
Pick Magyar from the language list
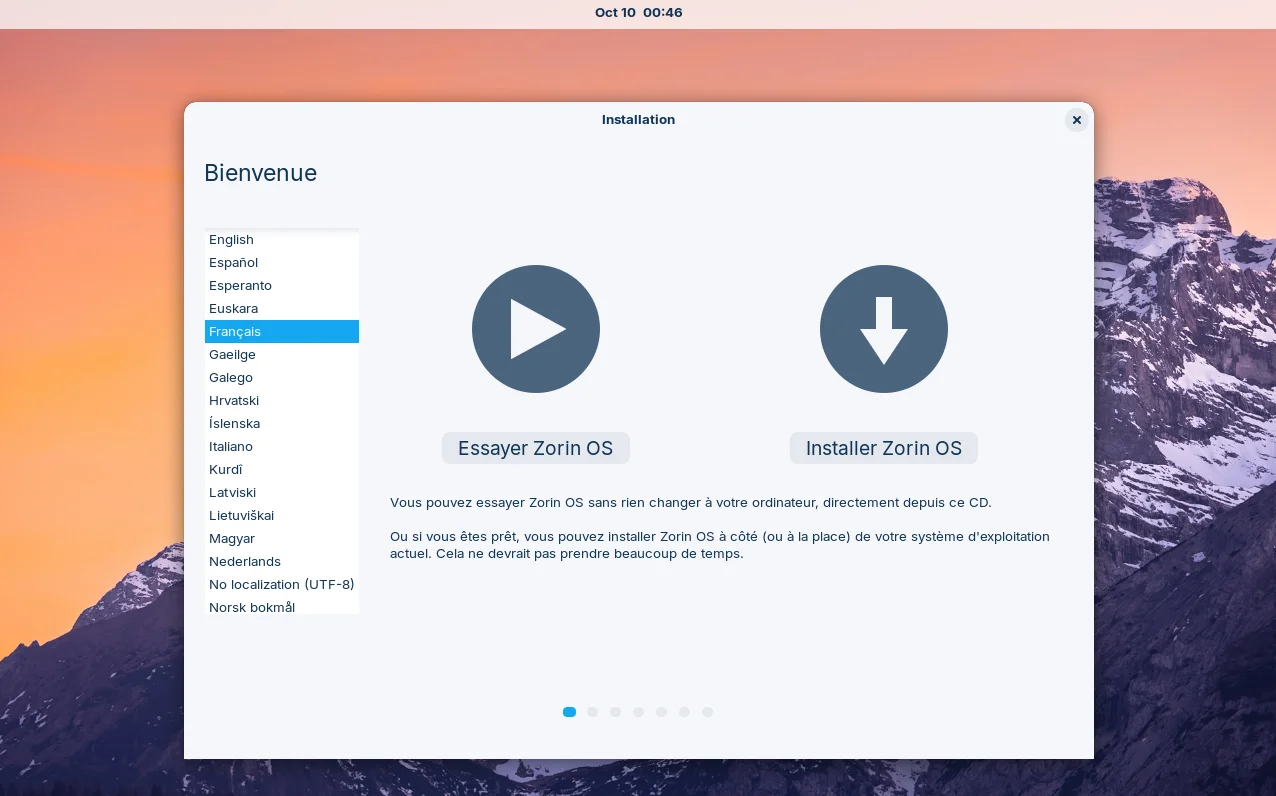click(x=232, y=539)
